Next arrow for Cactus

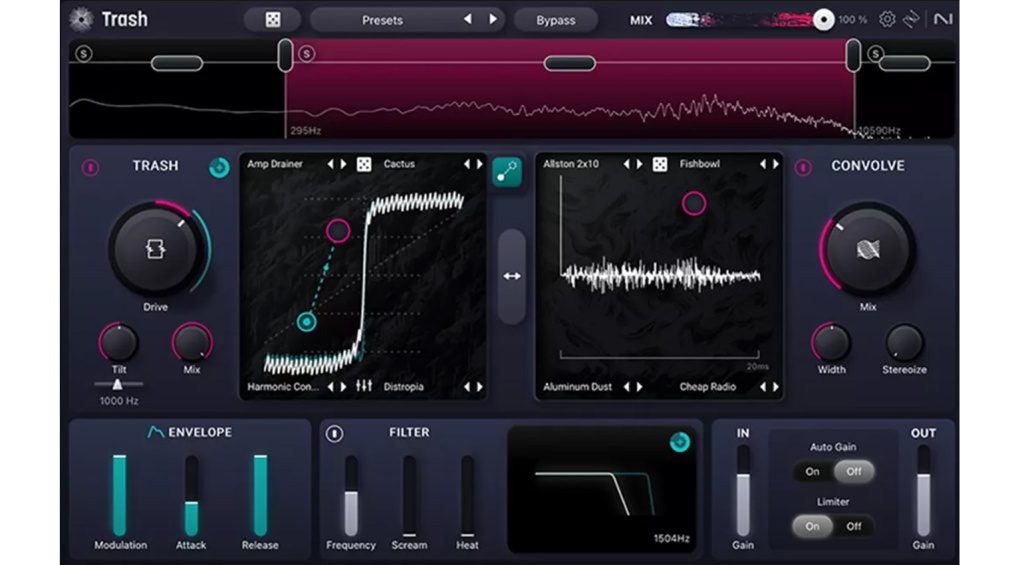coord(480,164)
